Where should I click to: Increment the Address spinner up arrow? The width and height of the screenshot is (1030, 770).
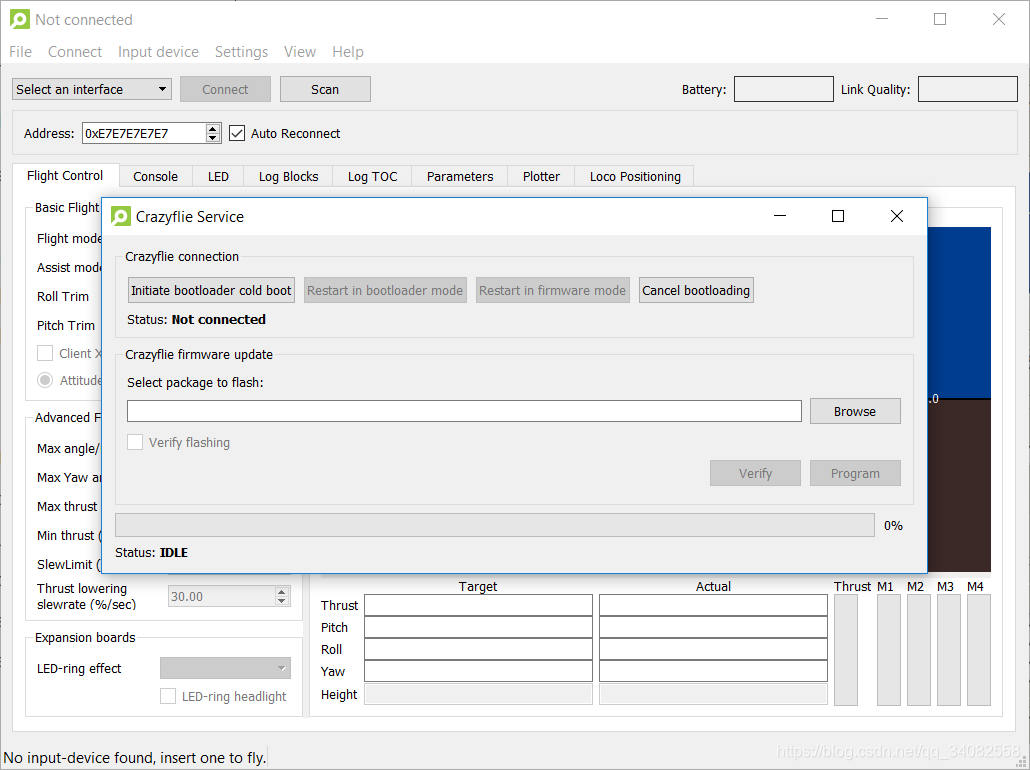(x=212, y=129)
